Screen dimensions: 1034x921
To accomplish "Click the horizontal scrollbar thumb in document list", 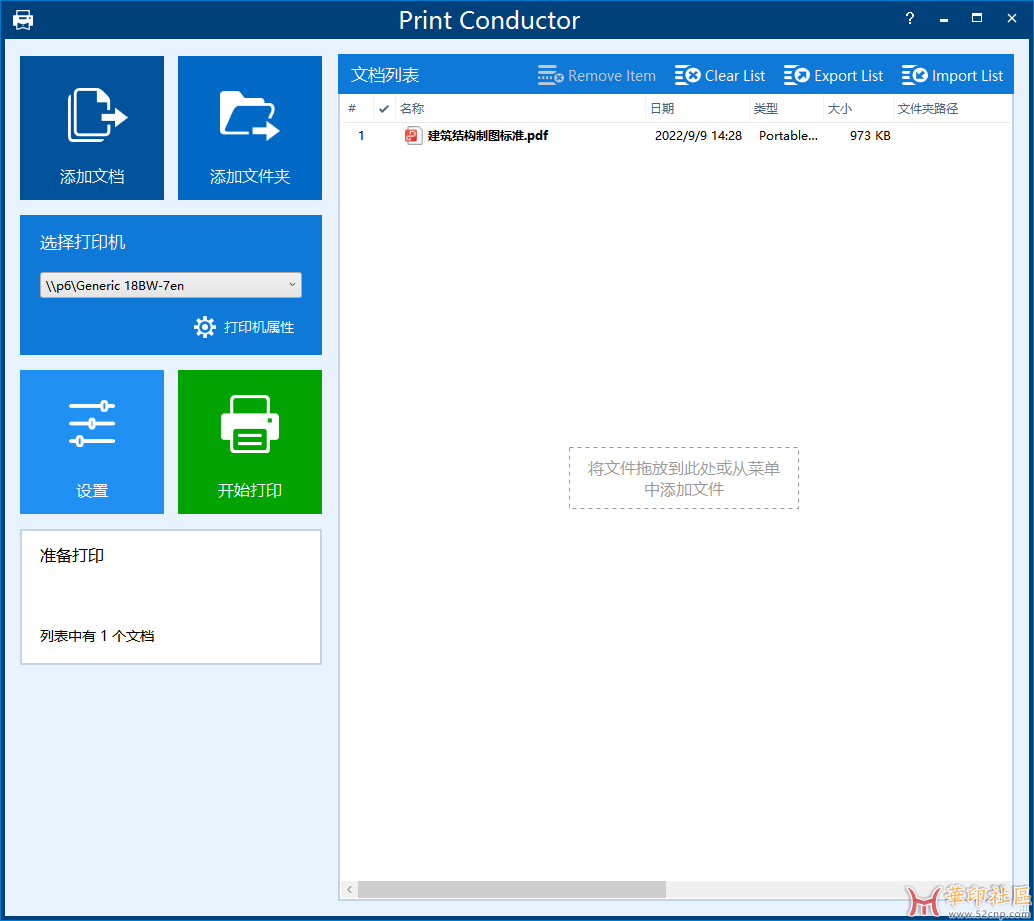I will (x=512, y=889).
